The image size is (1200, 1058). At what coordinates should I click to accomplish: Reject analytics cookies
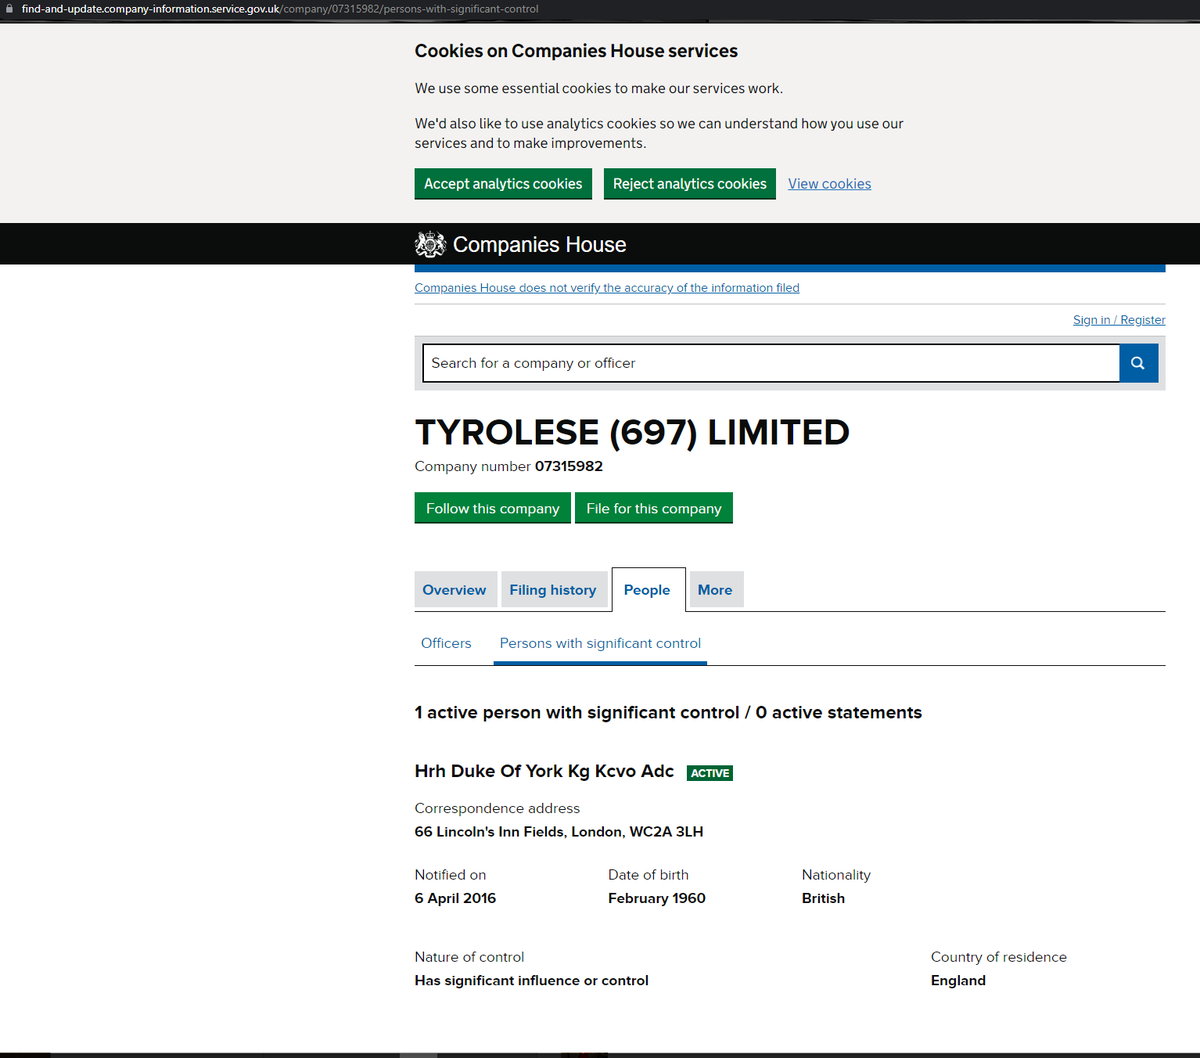690,184
